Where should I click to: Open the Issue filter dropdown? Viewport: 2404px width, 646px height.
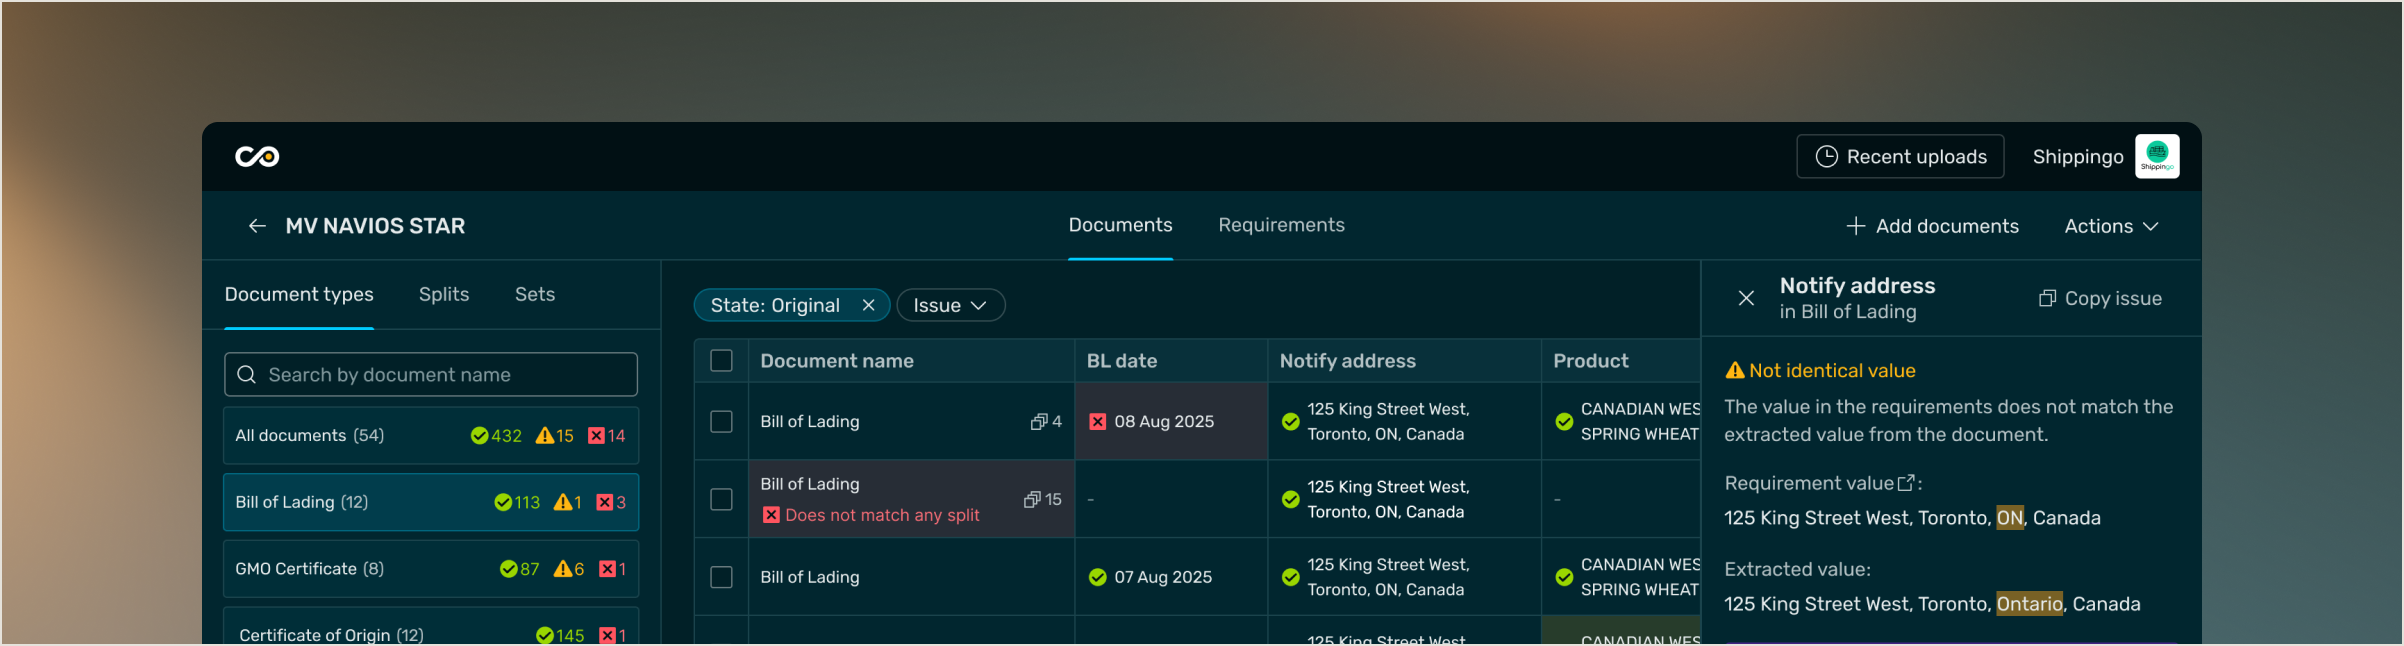pyautogui.click(x=950, y=305)
